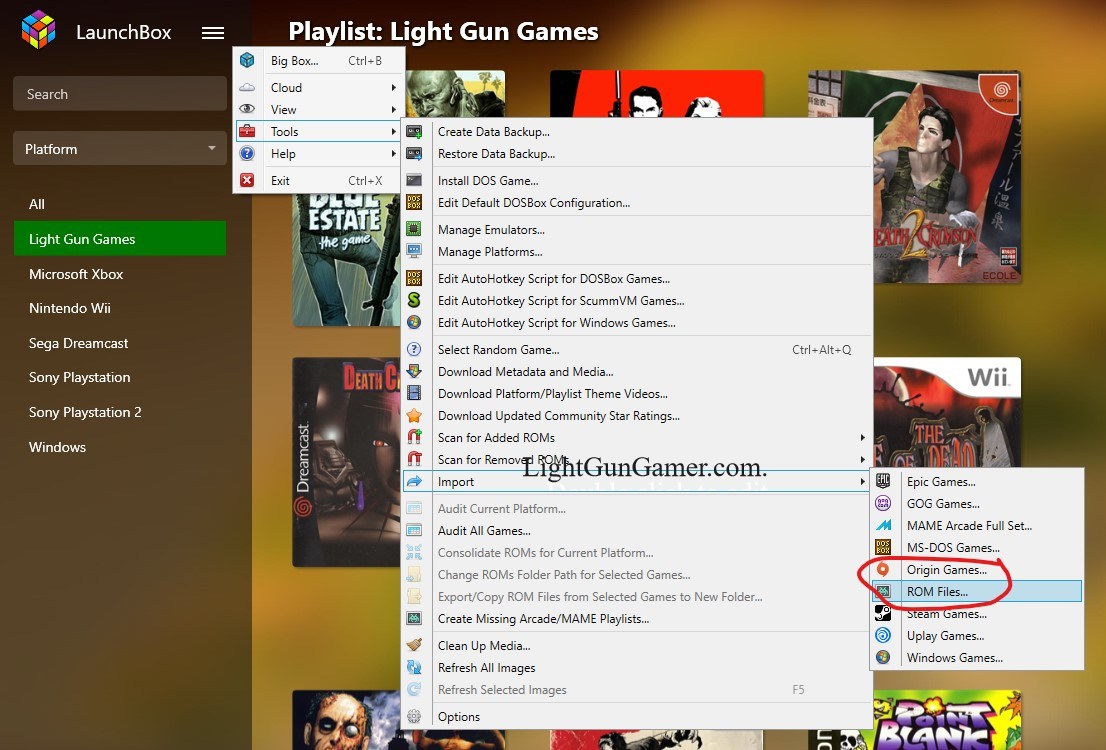Click the Theme Videos film icon
The height and width of the screenshot is (750, 1106).
tap(414, 393)
